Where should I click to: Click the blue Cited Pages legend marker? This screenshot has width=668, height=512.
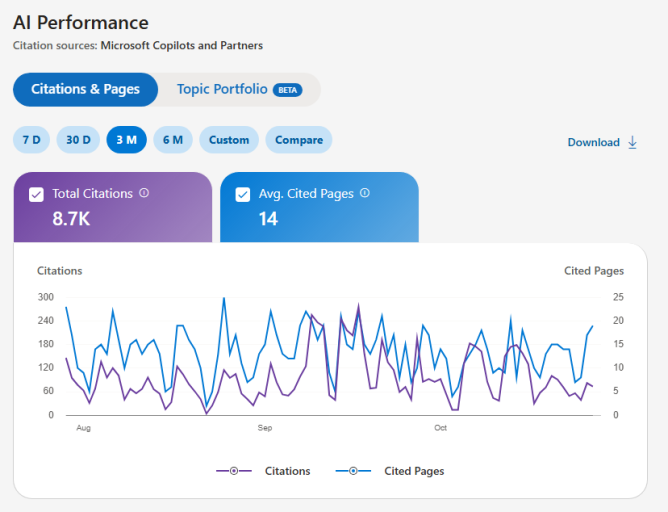(353, 471)
